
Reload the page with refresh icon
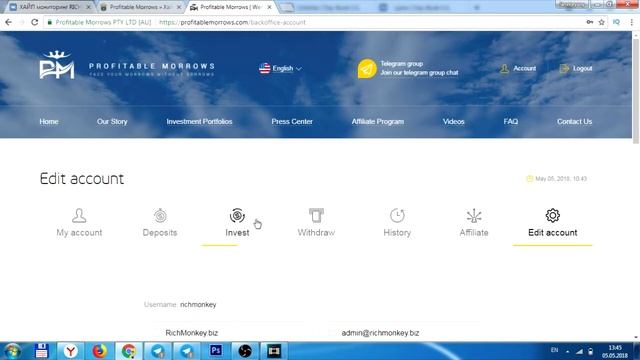click(x=34, y=22)
